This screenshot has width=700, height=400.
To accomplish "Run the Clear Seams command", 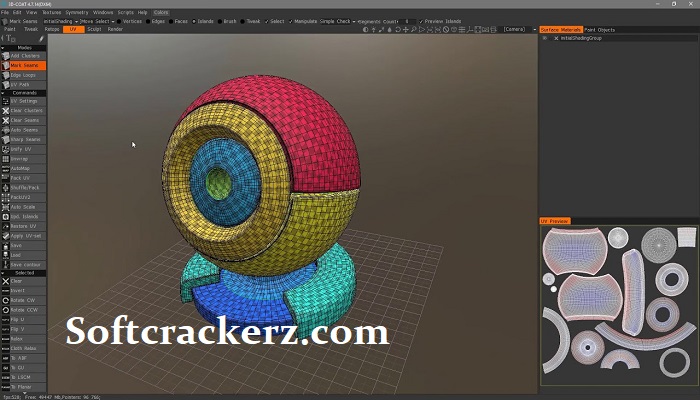I will [23, 120].
